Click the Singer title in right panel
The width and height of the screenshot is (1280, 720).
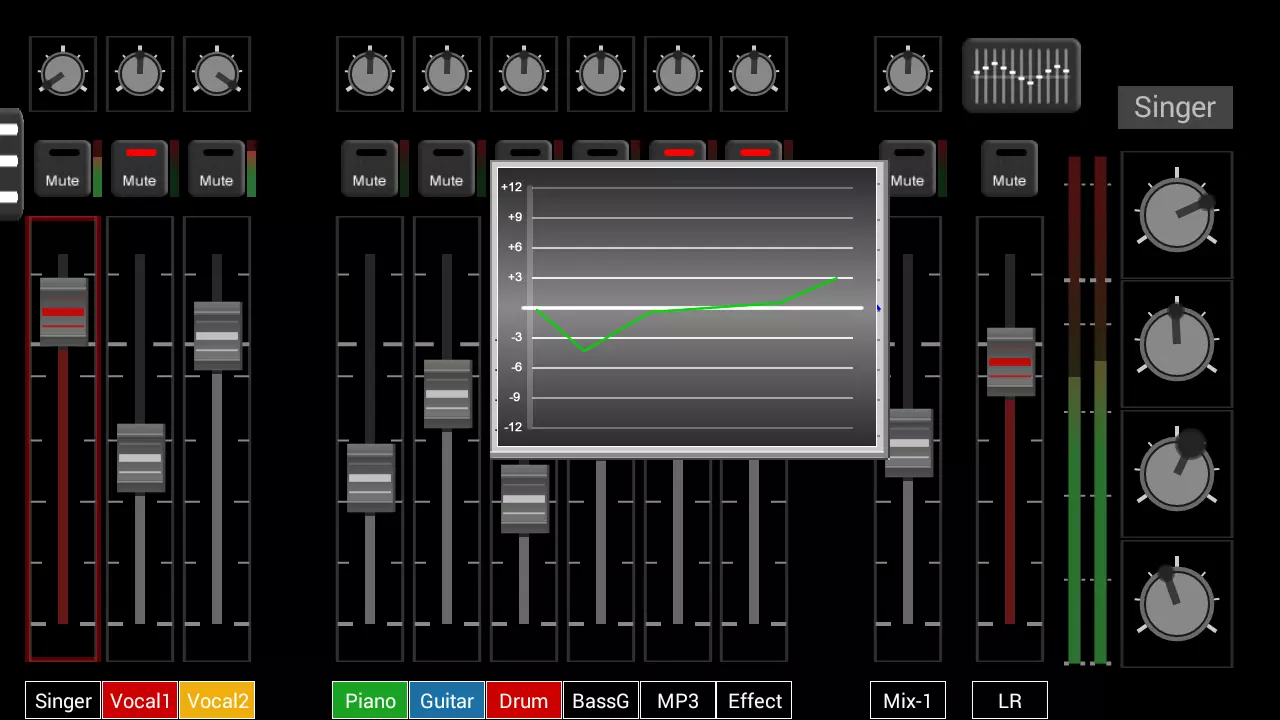(1175, 108)
